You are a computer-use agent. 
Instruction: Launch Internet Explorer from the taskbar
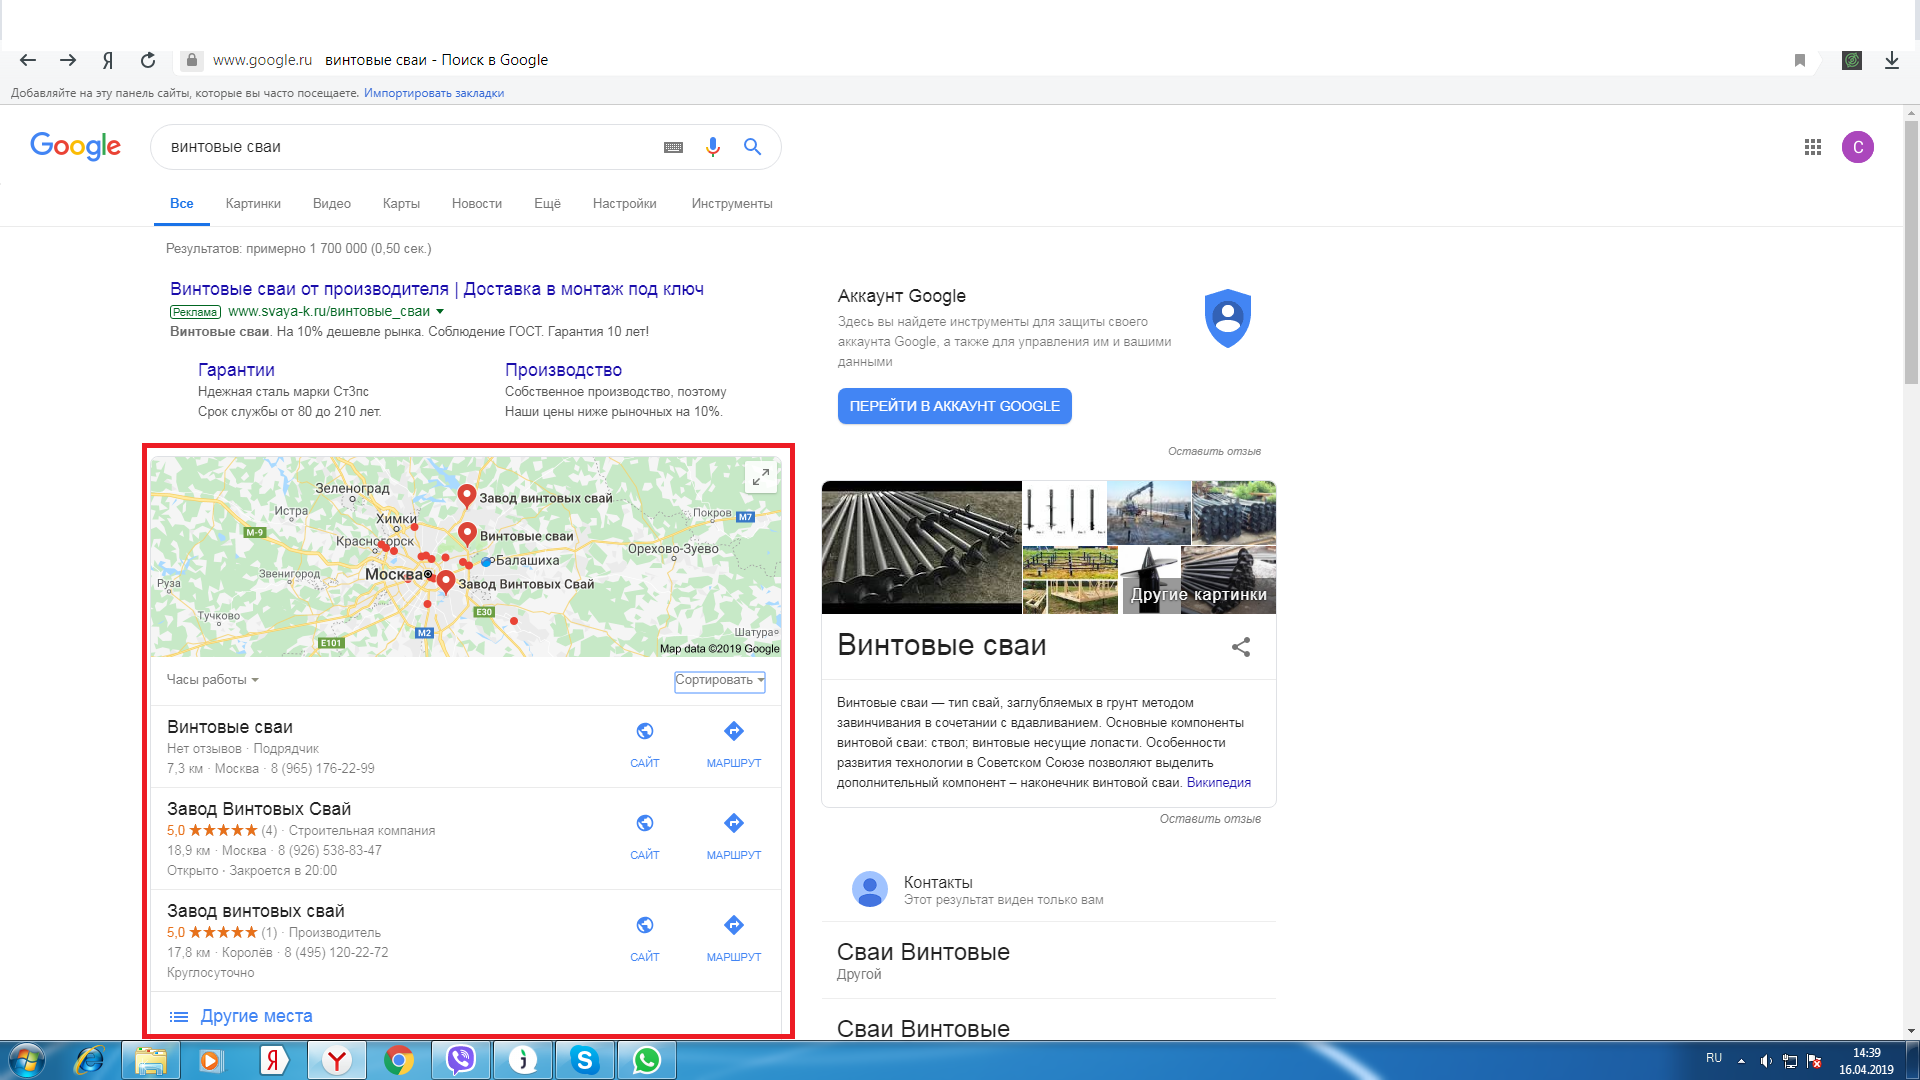pyautogui.click(x=89, y=1060)
